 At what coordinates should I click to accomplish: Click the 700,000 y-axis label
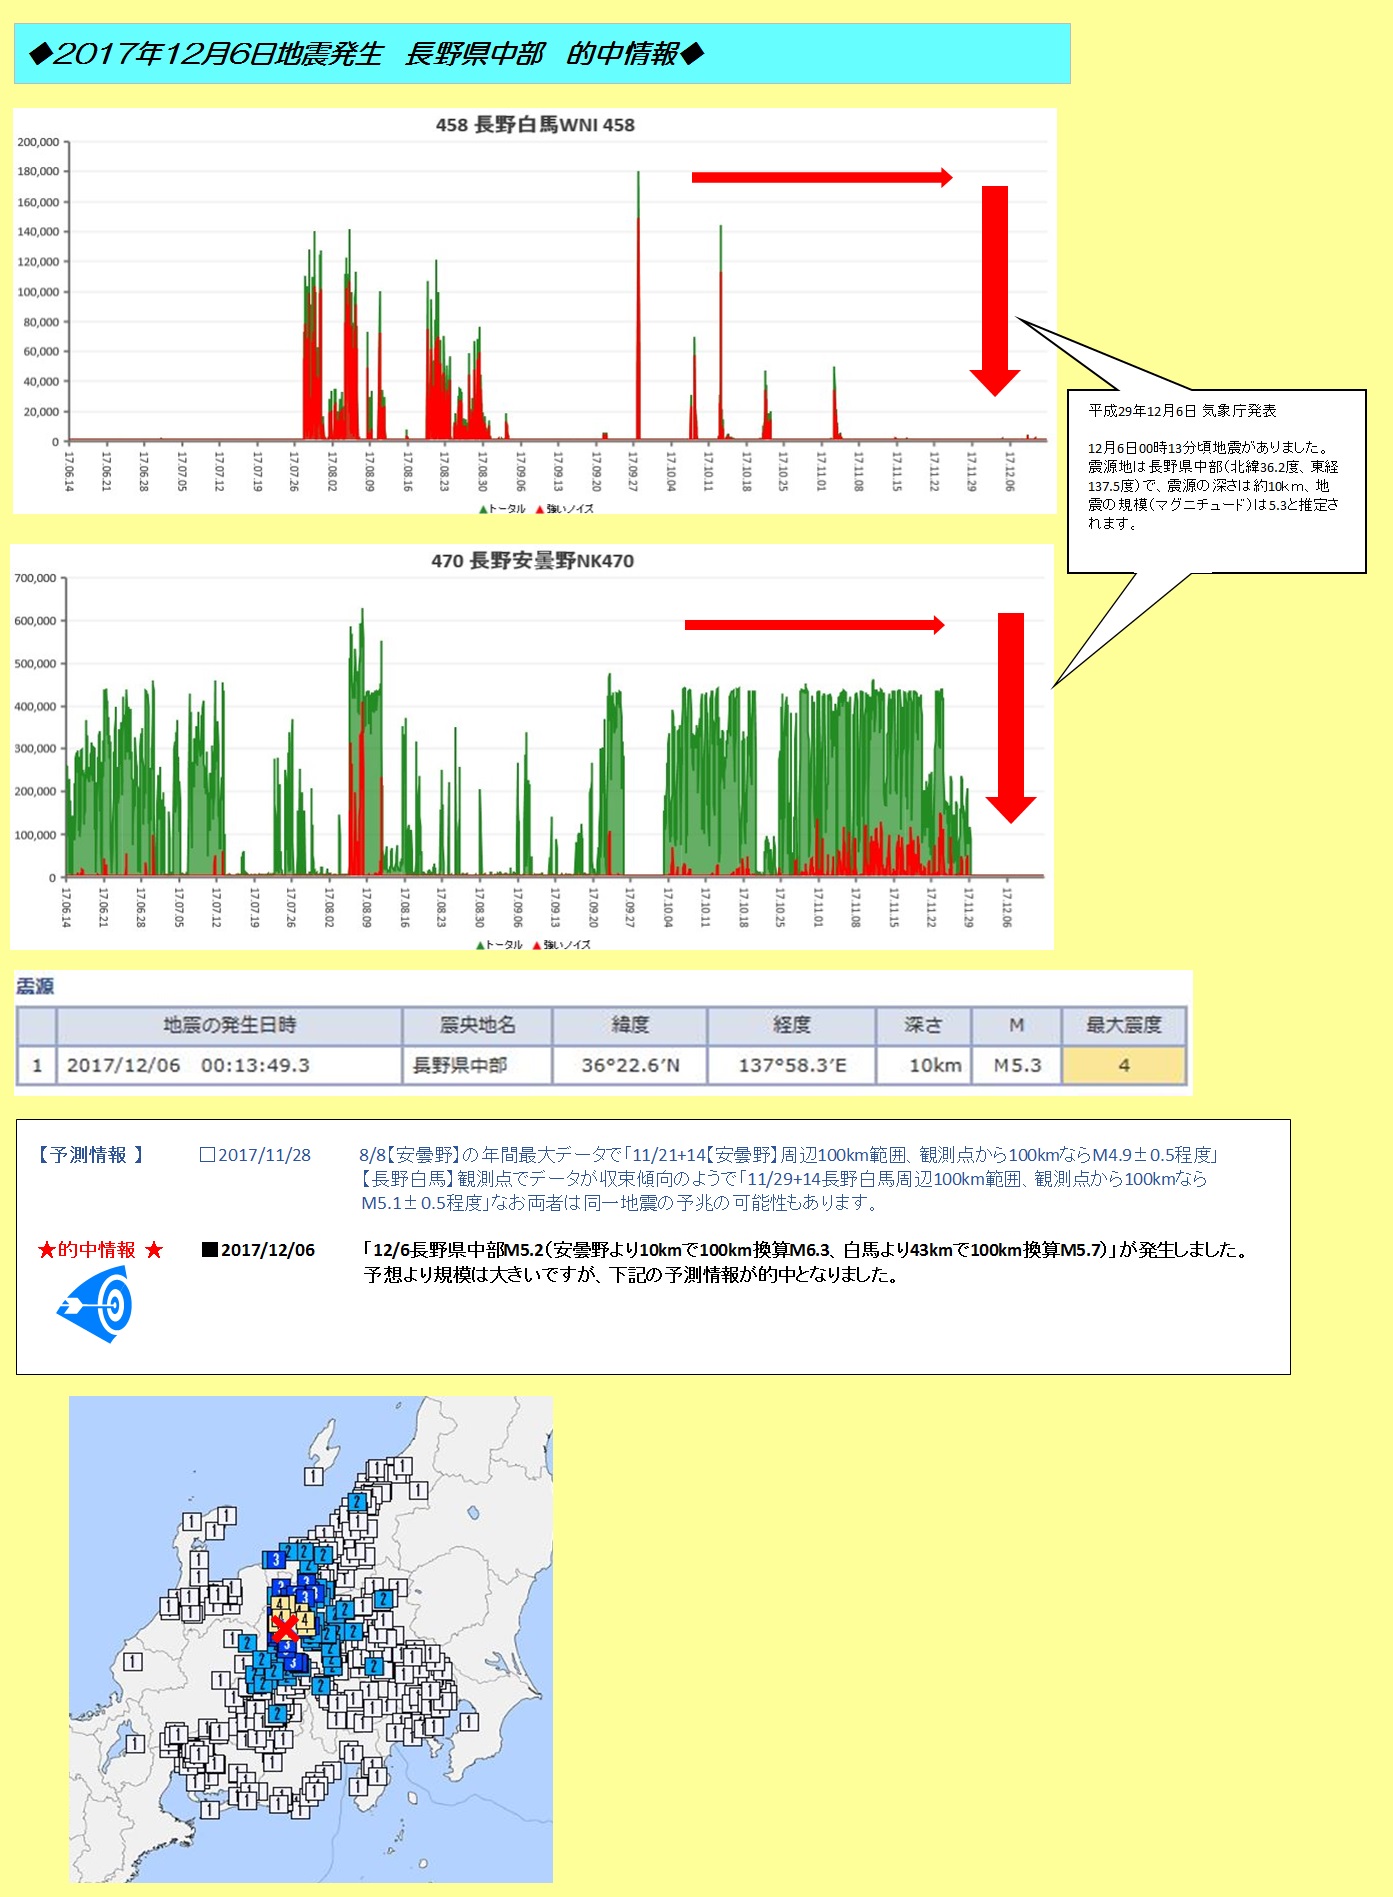click(x=35, y=578)
